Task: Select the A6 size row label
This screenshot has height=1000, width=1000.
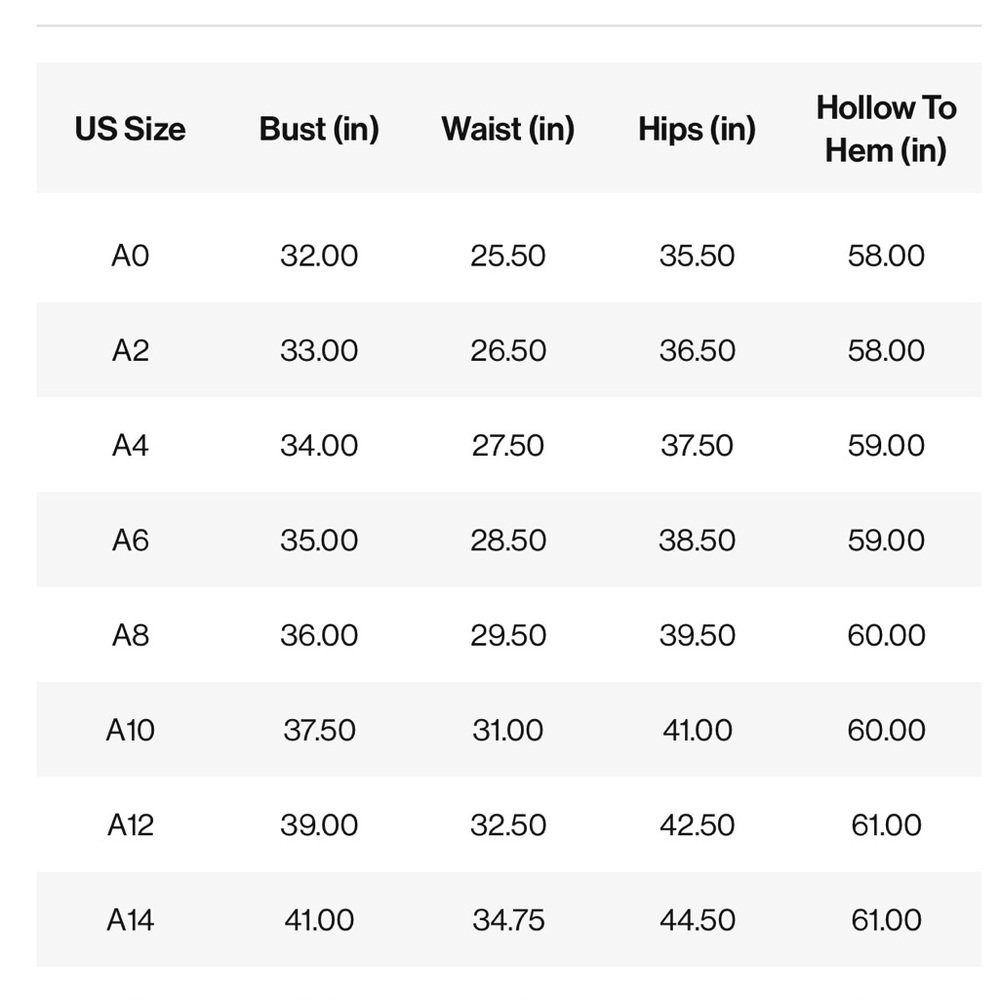Action: click(130, 540)
